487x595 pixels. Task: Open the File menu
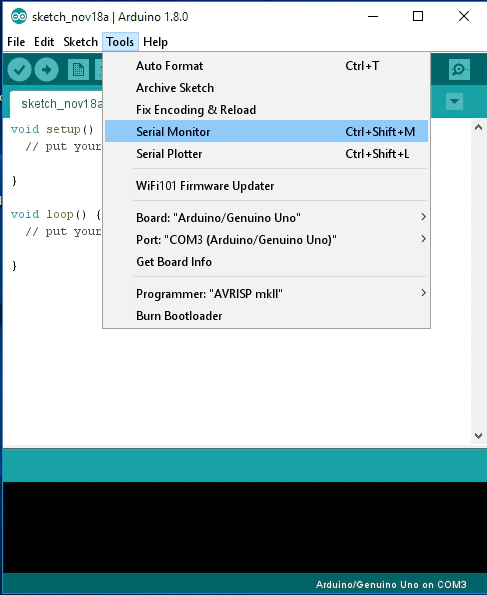[x=16, y=42]
